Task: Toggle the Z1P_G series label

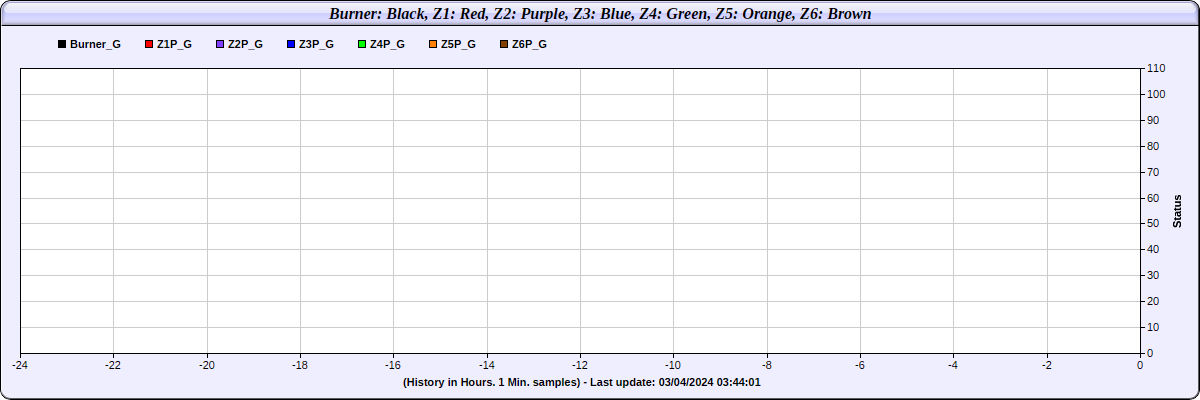Action: click(x=174, y=45)
